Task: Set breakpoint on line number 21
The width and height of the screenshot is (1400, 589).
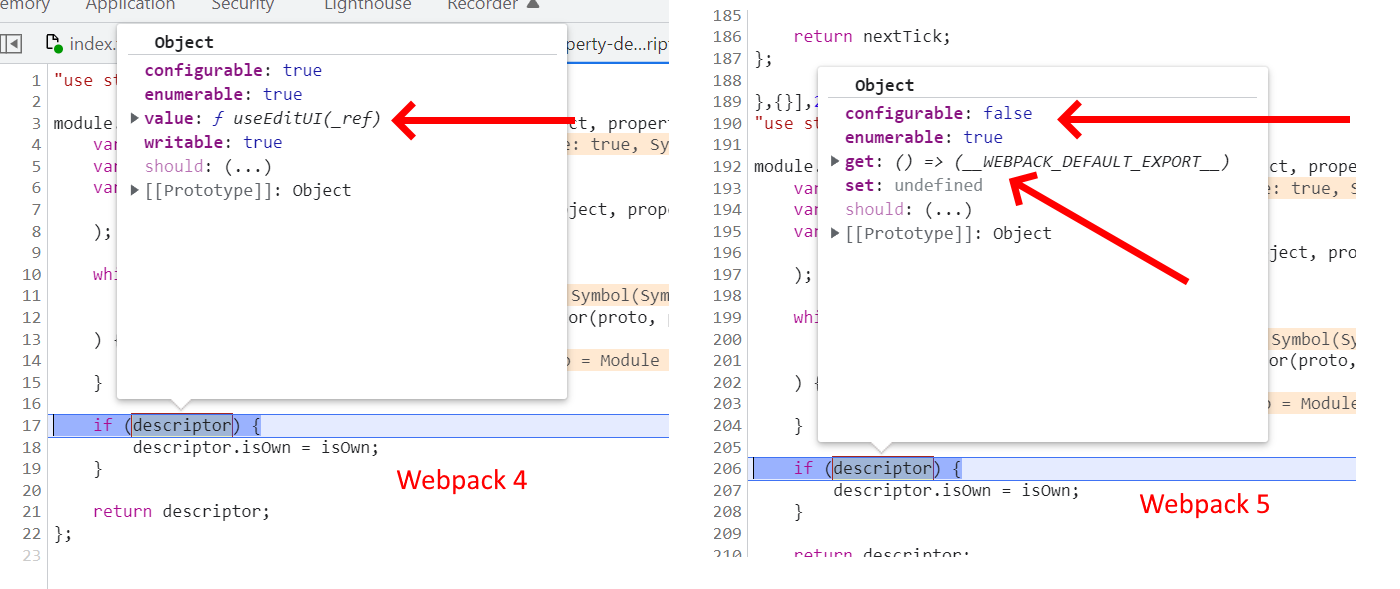Action: pos(33,511)
